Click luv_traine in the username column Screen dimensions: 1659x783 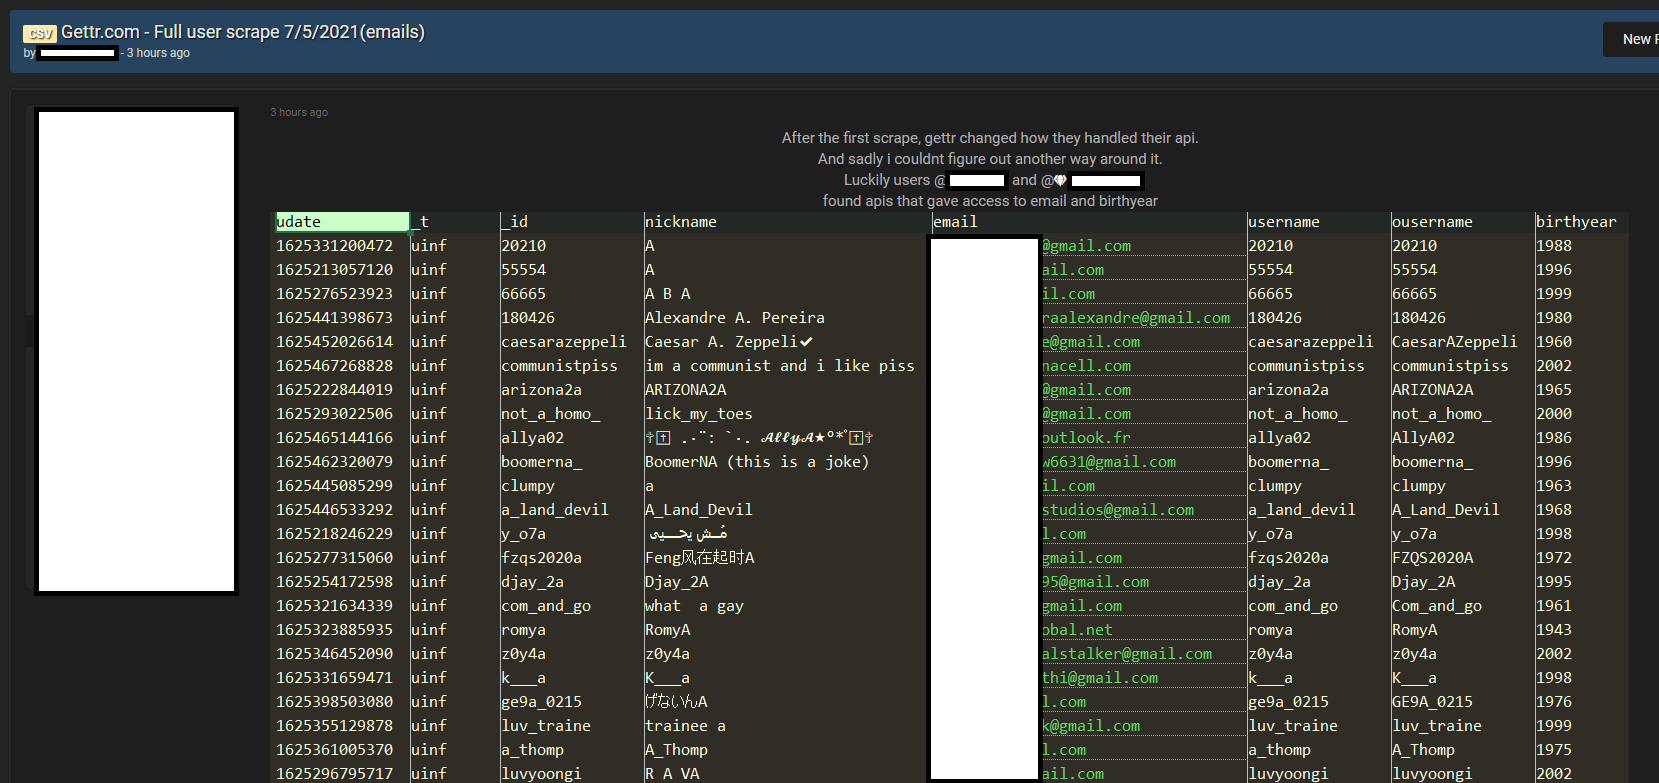click(x=1293, y=726)
